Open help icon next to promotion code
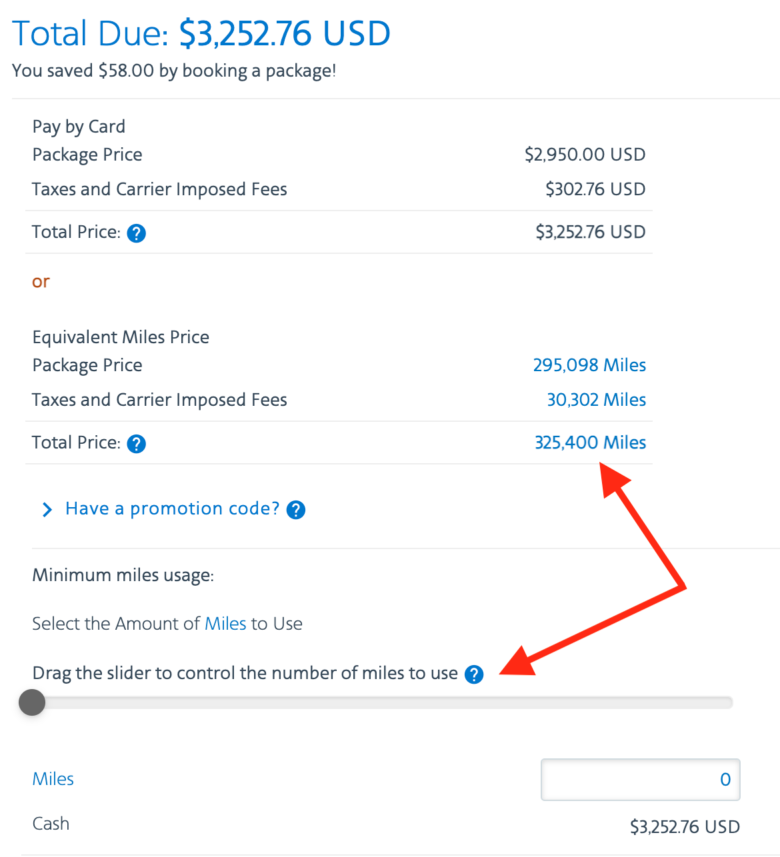 295,510
